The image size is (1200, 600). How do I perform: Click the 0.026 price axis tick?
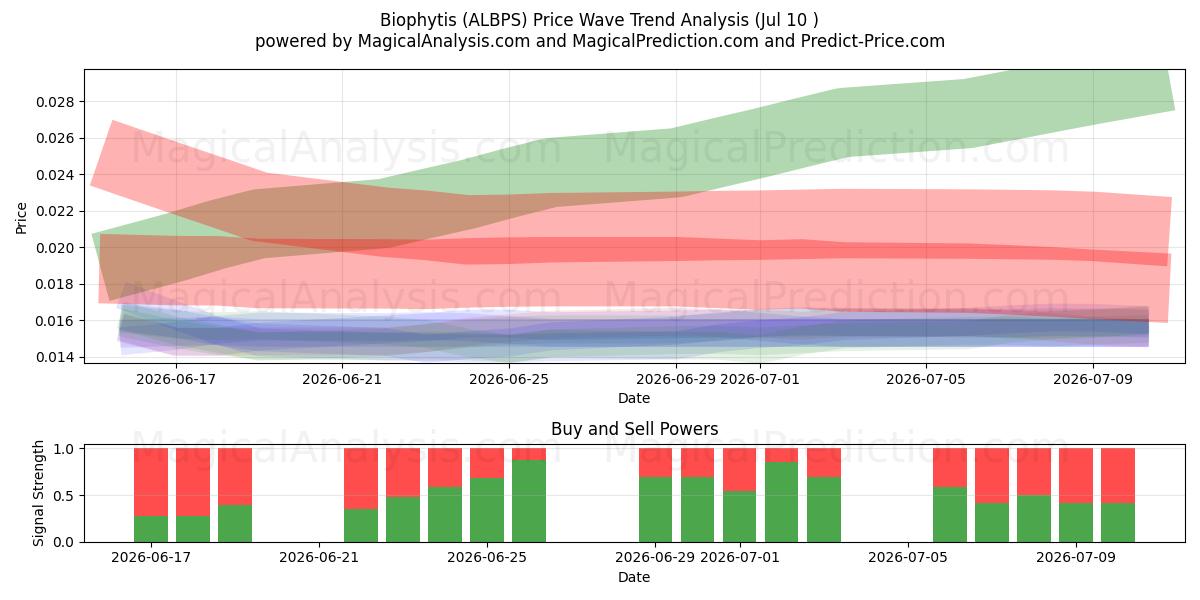56,138
